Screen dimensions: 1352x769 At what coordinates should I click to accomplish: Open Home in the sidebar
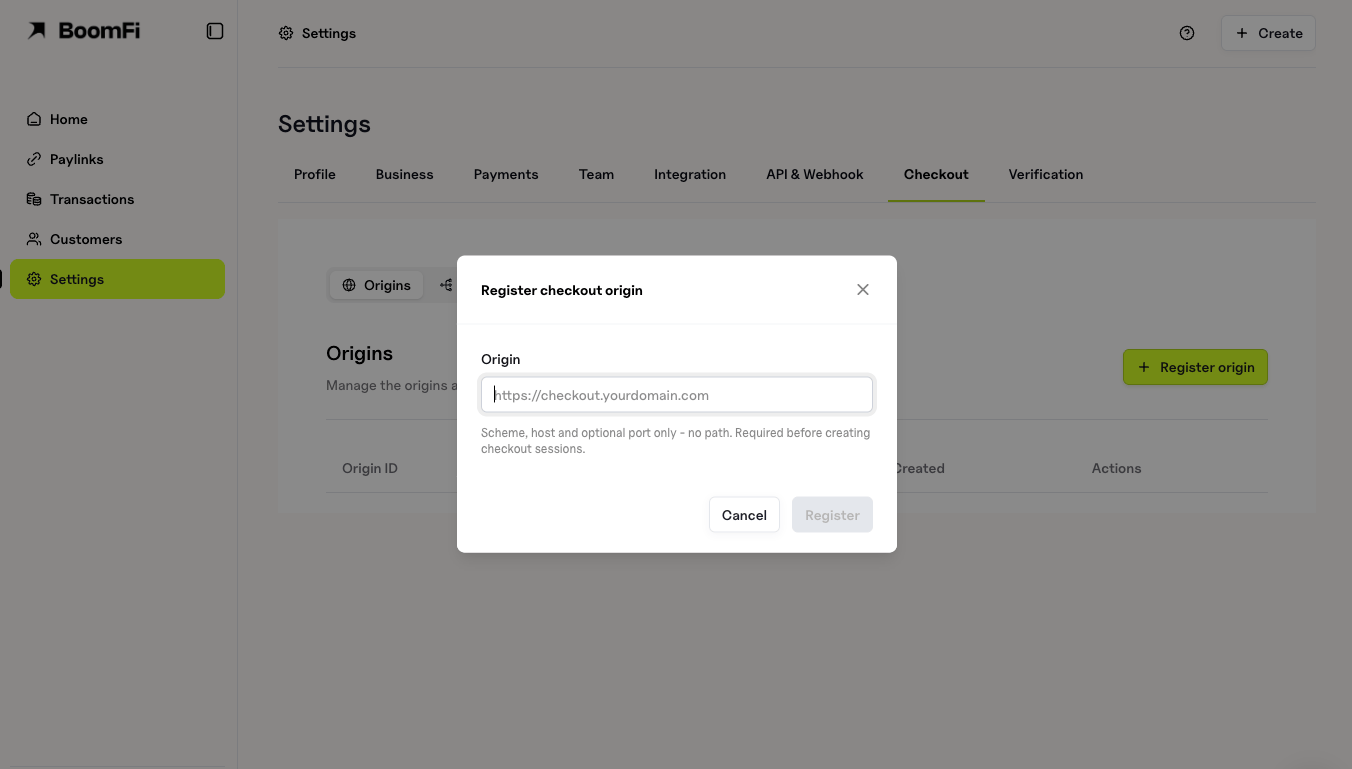click(x=118, y=119)
